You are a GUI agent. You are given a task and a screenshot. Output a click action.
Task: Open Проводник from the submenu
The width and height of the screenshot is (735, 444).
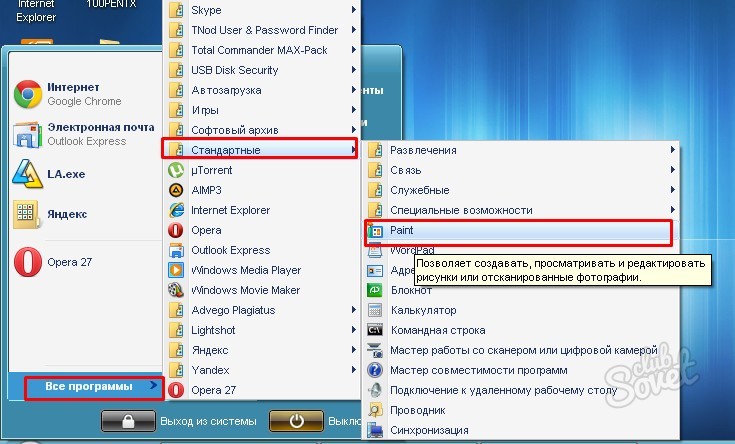[x=418, y=410]
